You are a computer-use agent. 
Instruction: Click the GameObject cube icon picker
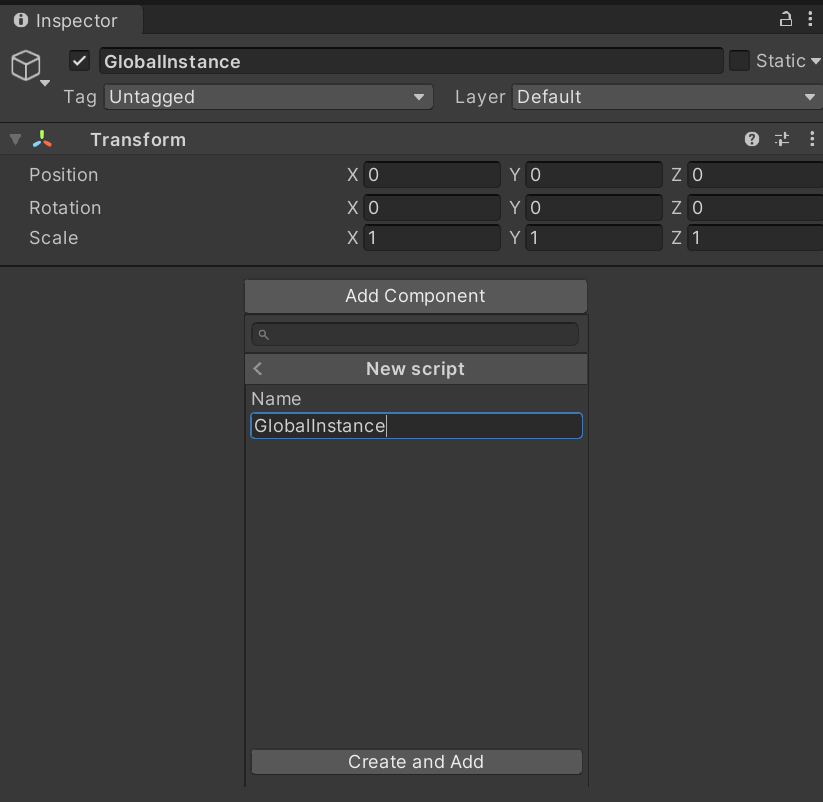pos(26,66)
